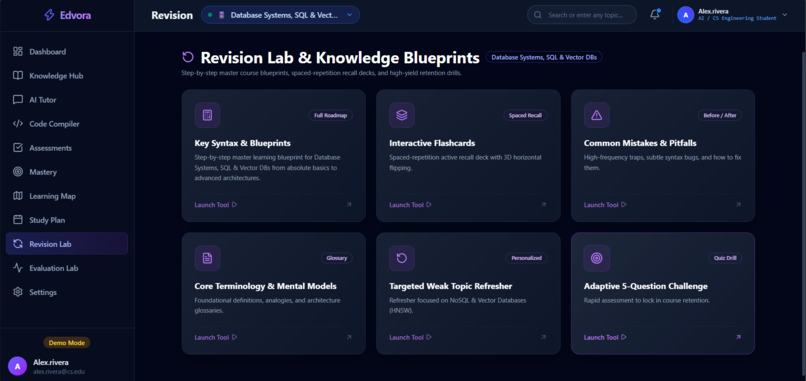The height and width of the screenshot is (381, 806).
Task: Click the Interactive Flashcards layers icon
Action: pos(402,115)
